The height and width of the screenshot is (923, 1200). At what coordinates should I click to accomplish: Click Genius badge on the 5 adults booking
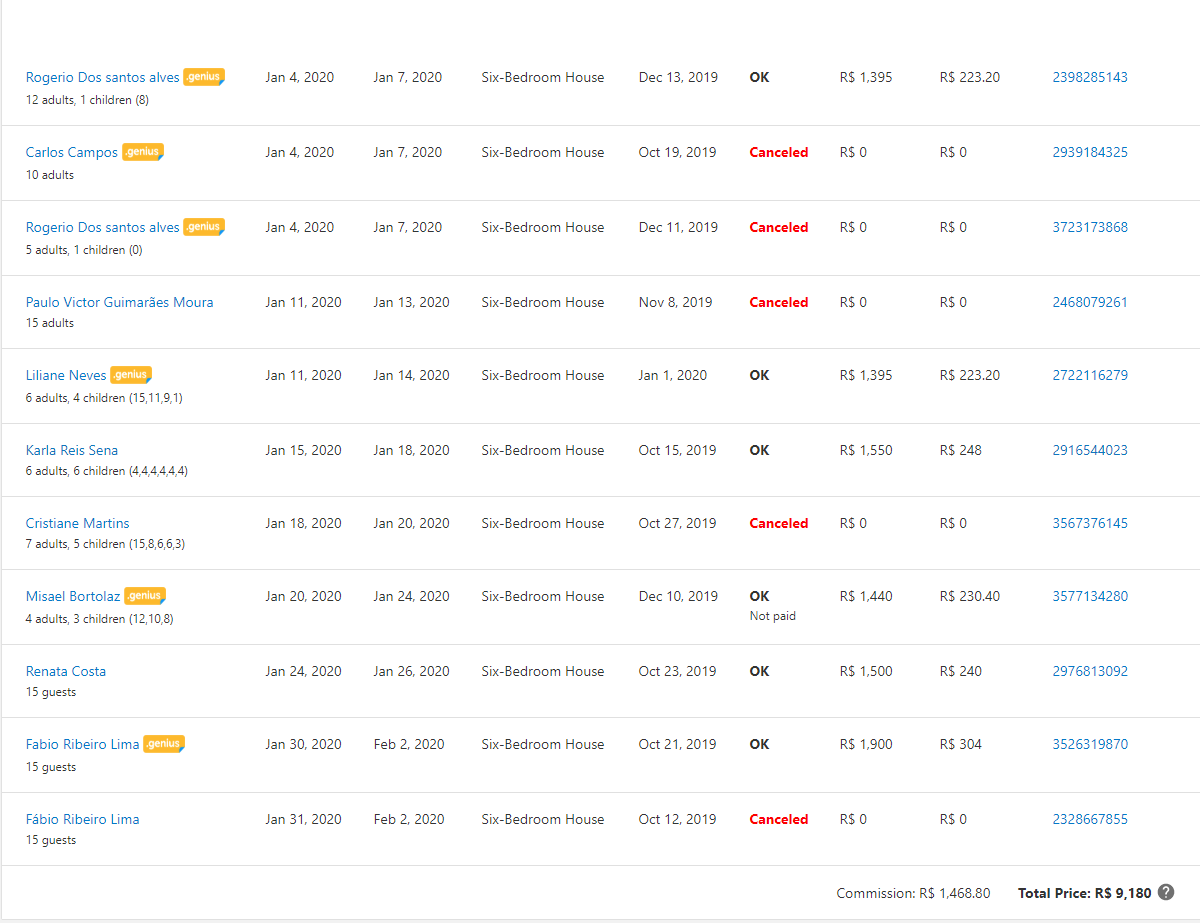point(204,227)
